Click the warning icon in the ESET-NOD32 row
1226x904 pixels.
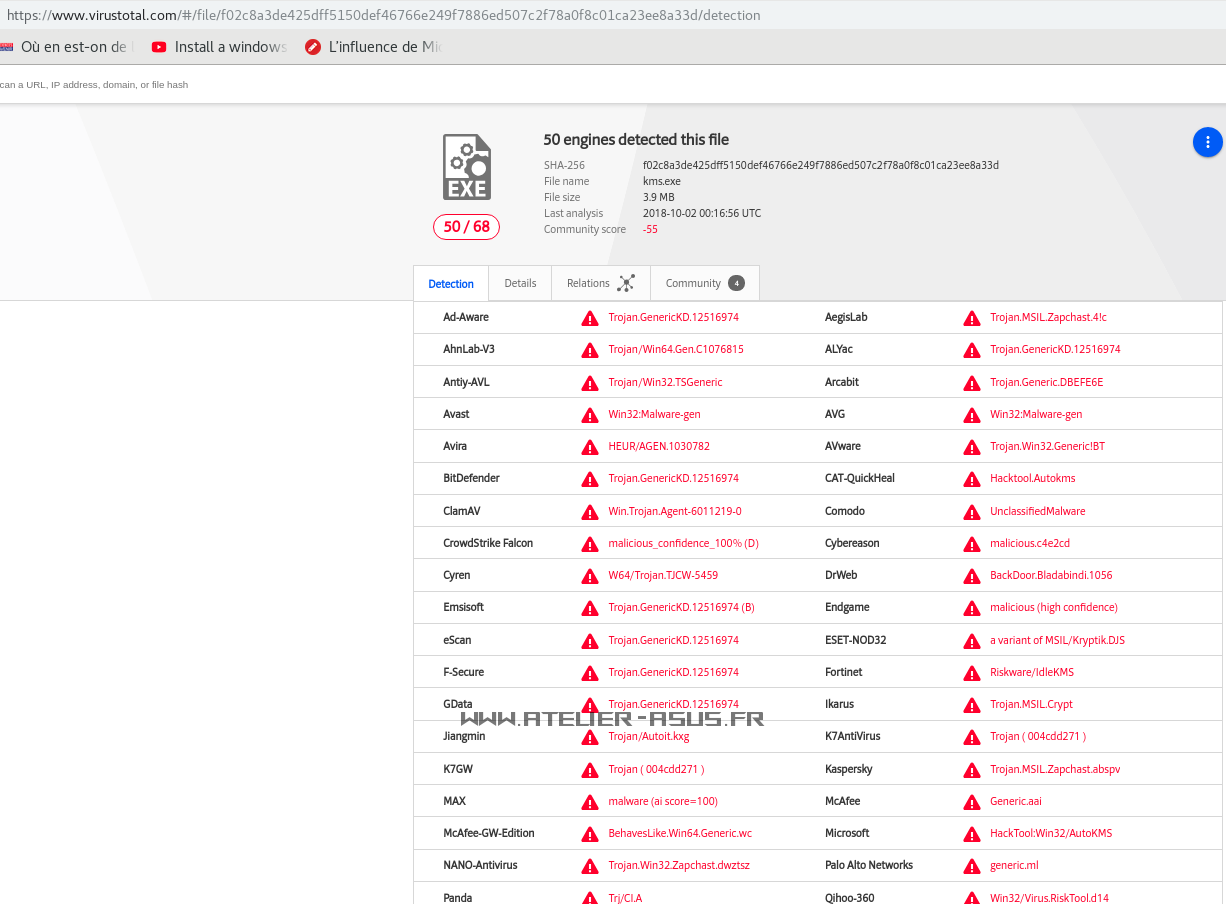[972, 641]
